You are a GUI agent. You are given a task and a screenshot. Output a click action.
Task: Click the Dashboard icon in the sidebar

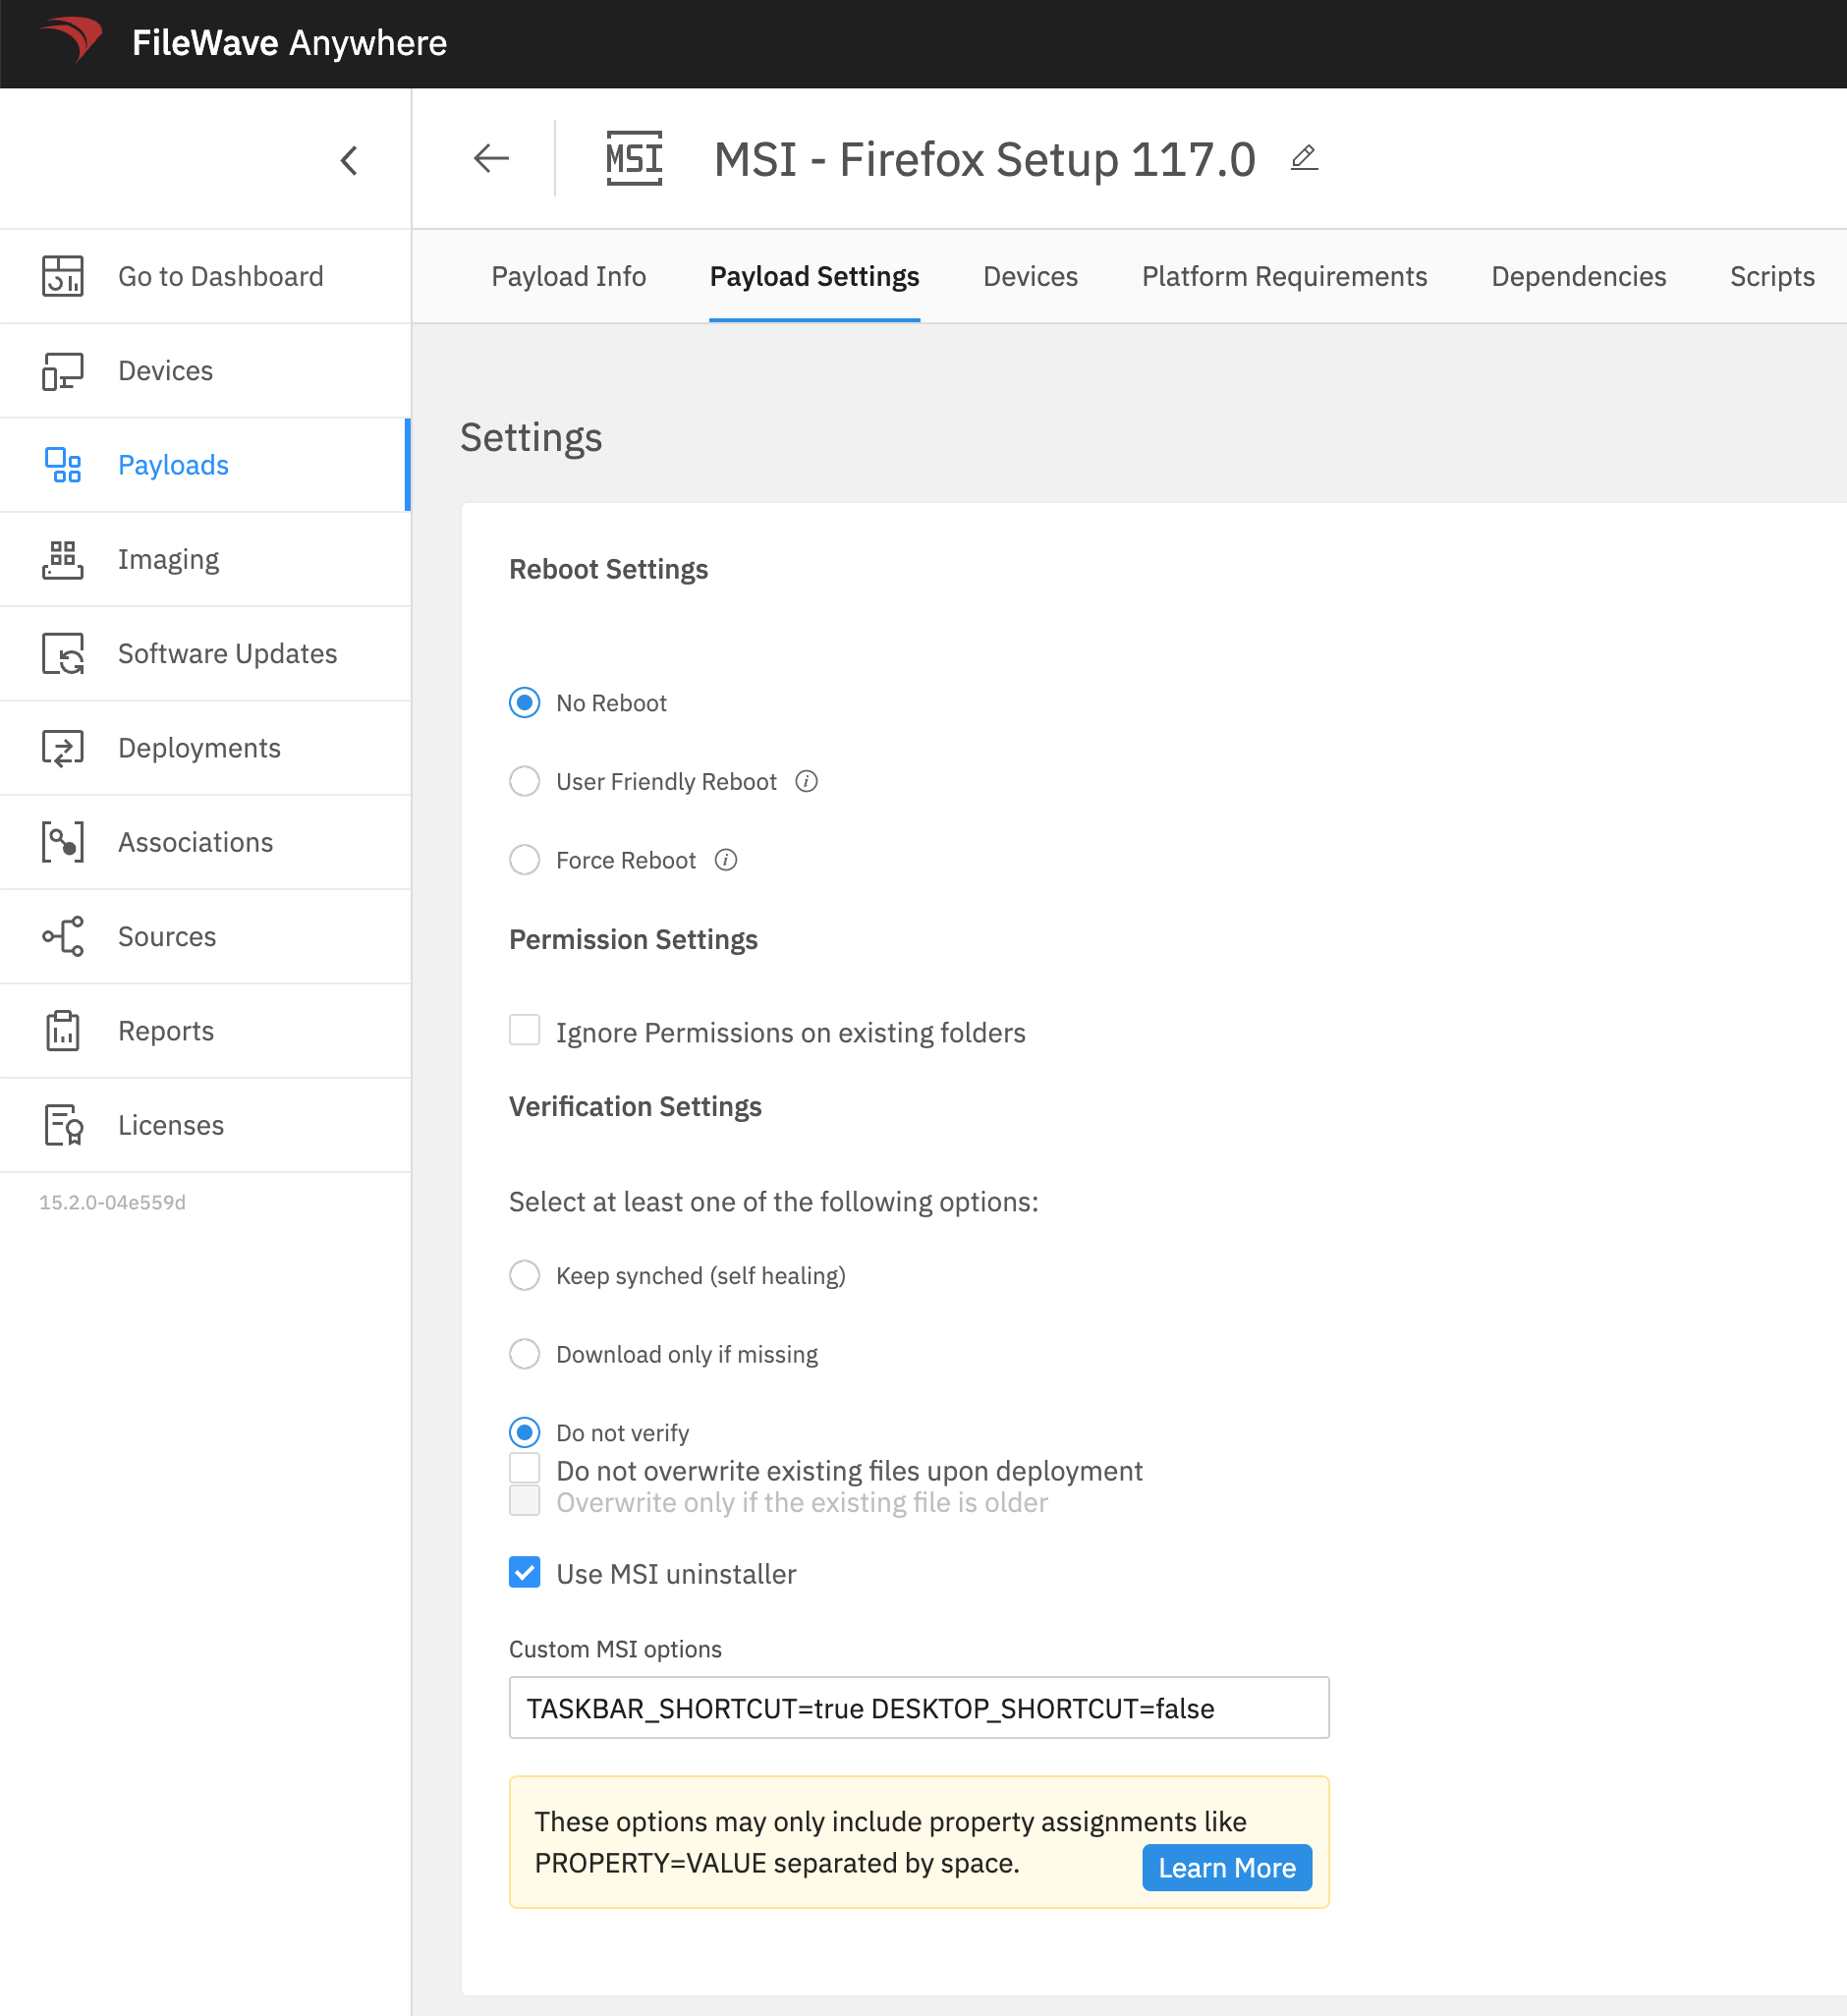point(63,276)
